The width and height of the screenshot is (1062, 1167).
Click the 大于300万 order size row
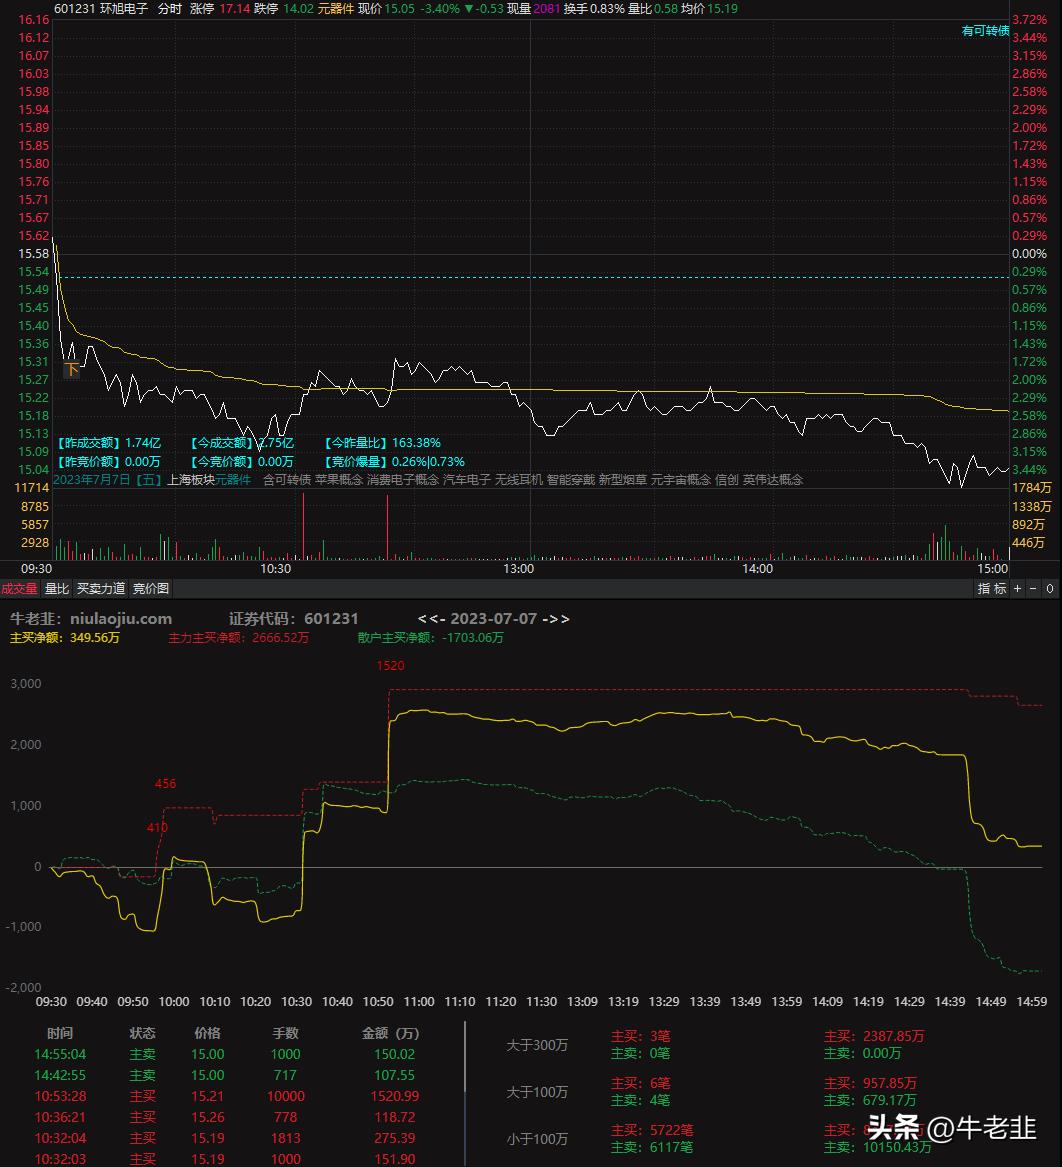point(538,1045)
